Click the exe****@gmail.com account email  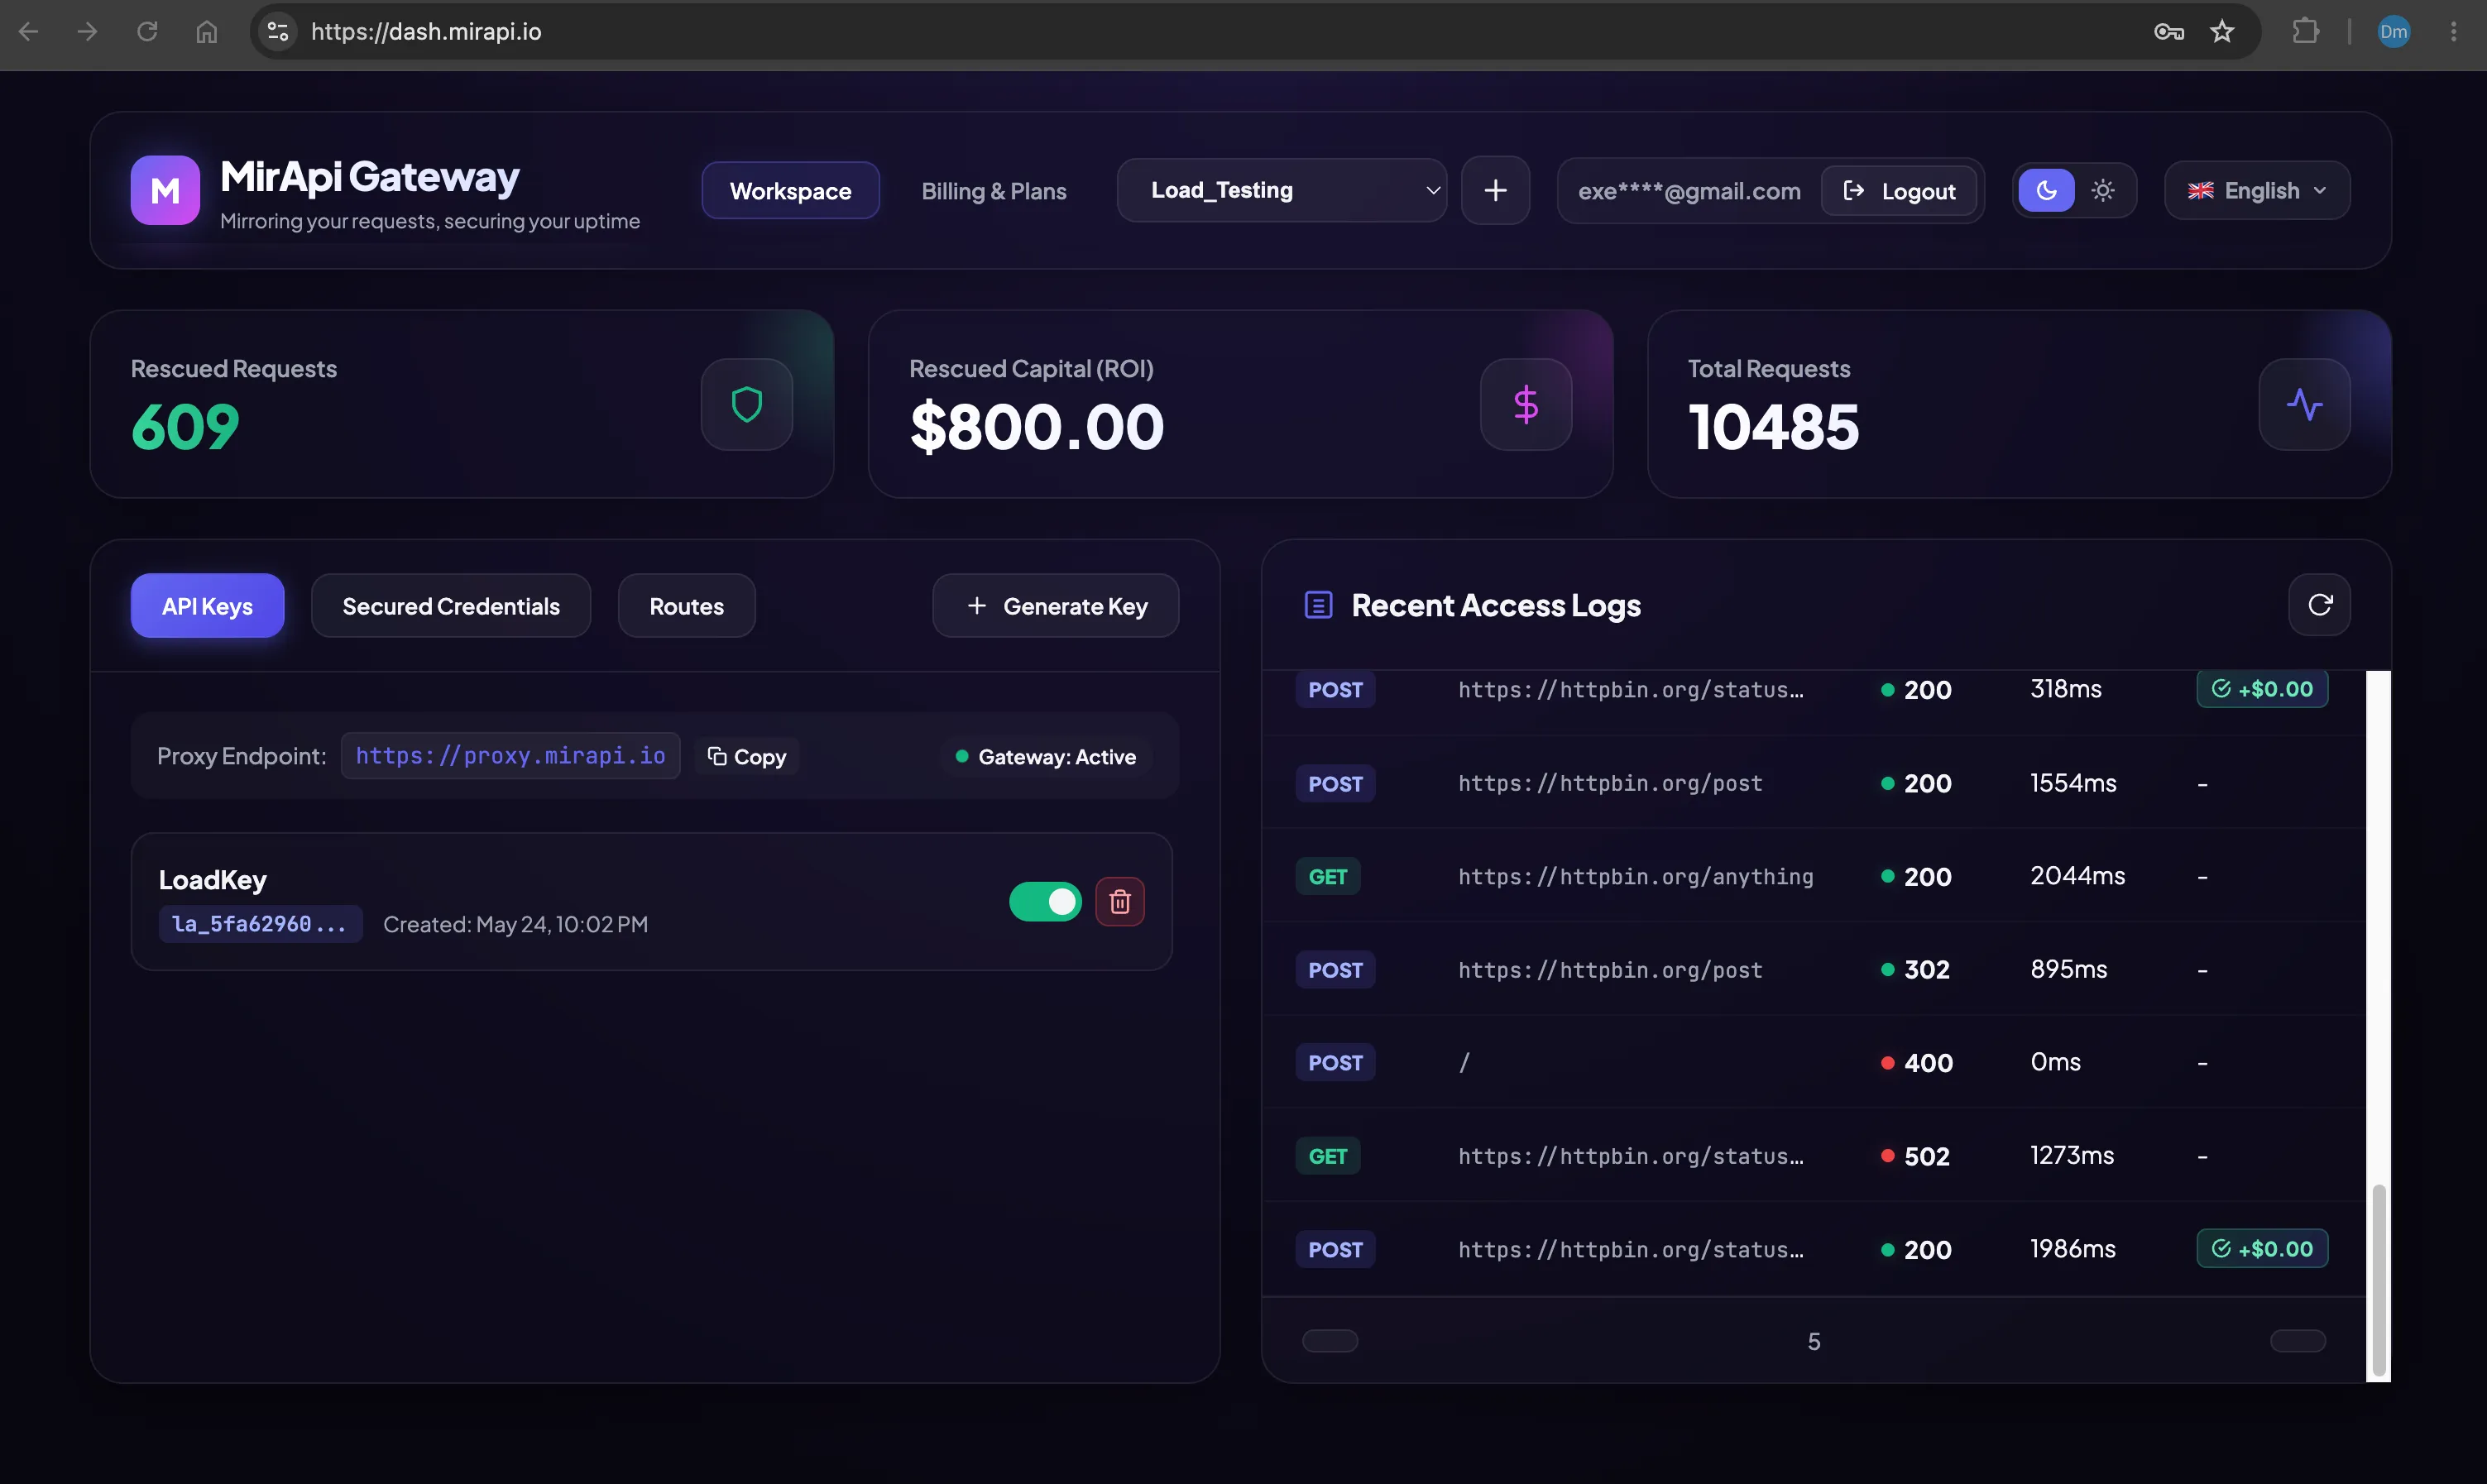[1689, 191]
